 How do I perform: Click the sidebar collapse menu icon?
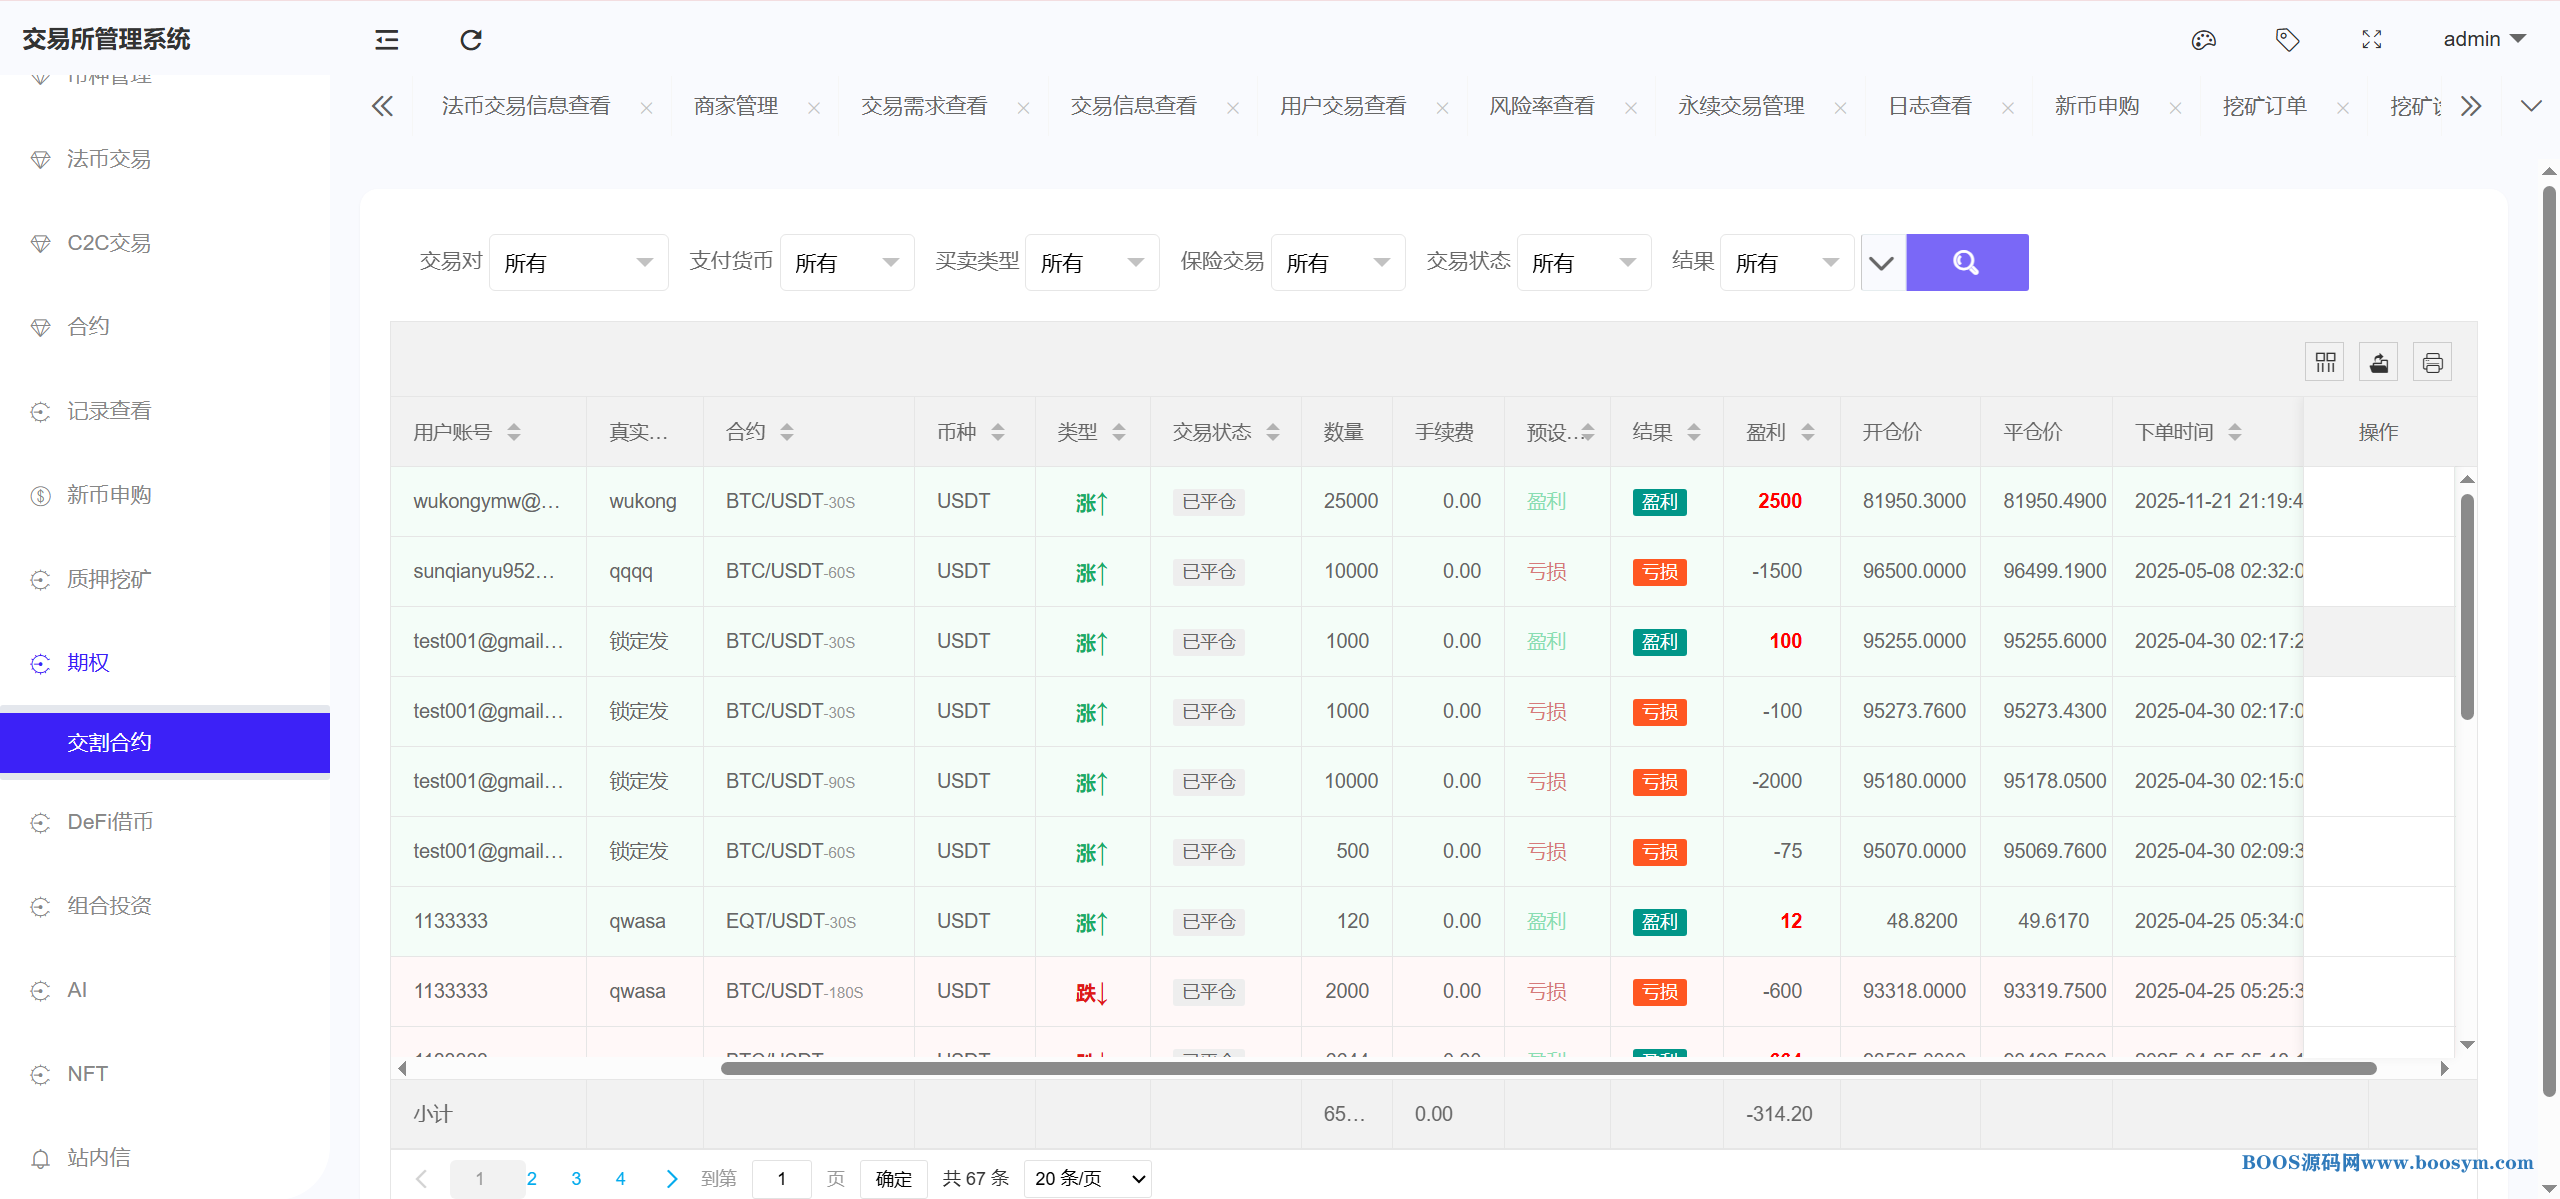pos(386,40)
